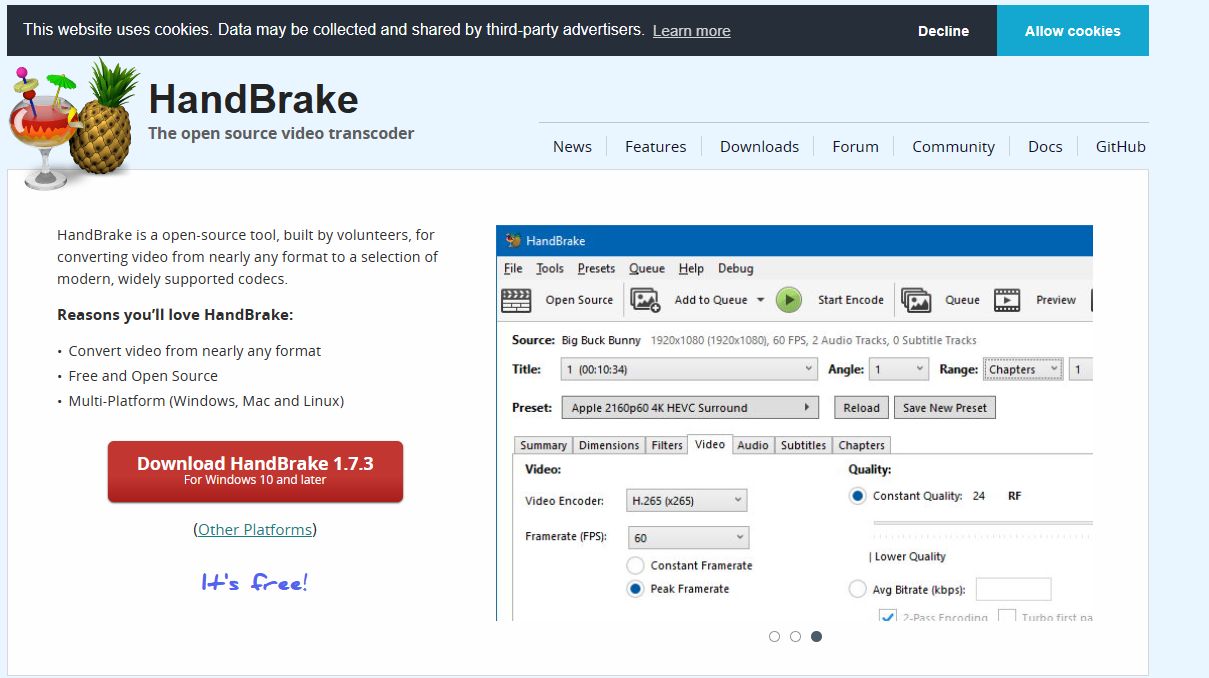This screenshot has width=1209, height=678.
Task: Open the Title dropdown showing 1 (00:10:34)
Action: (x=689, y=369)
